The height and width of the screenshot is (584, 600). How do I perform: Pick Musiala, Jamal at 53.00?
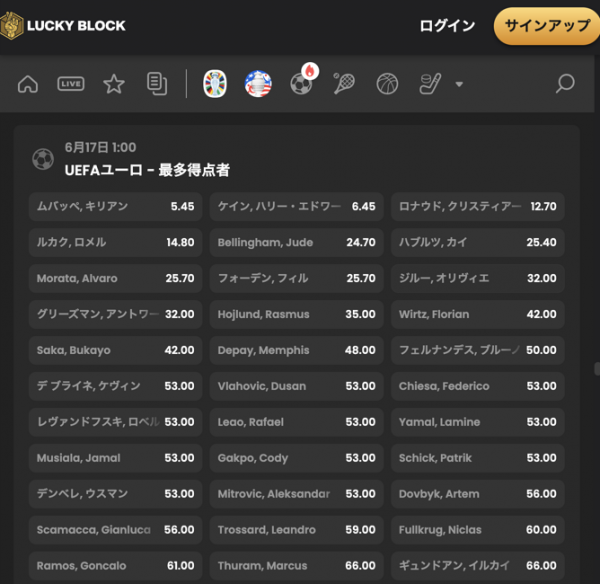coord(115,458)
